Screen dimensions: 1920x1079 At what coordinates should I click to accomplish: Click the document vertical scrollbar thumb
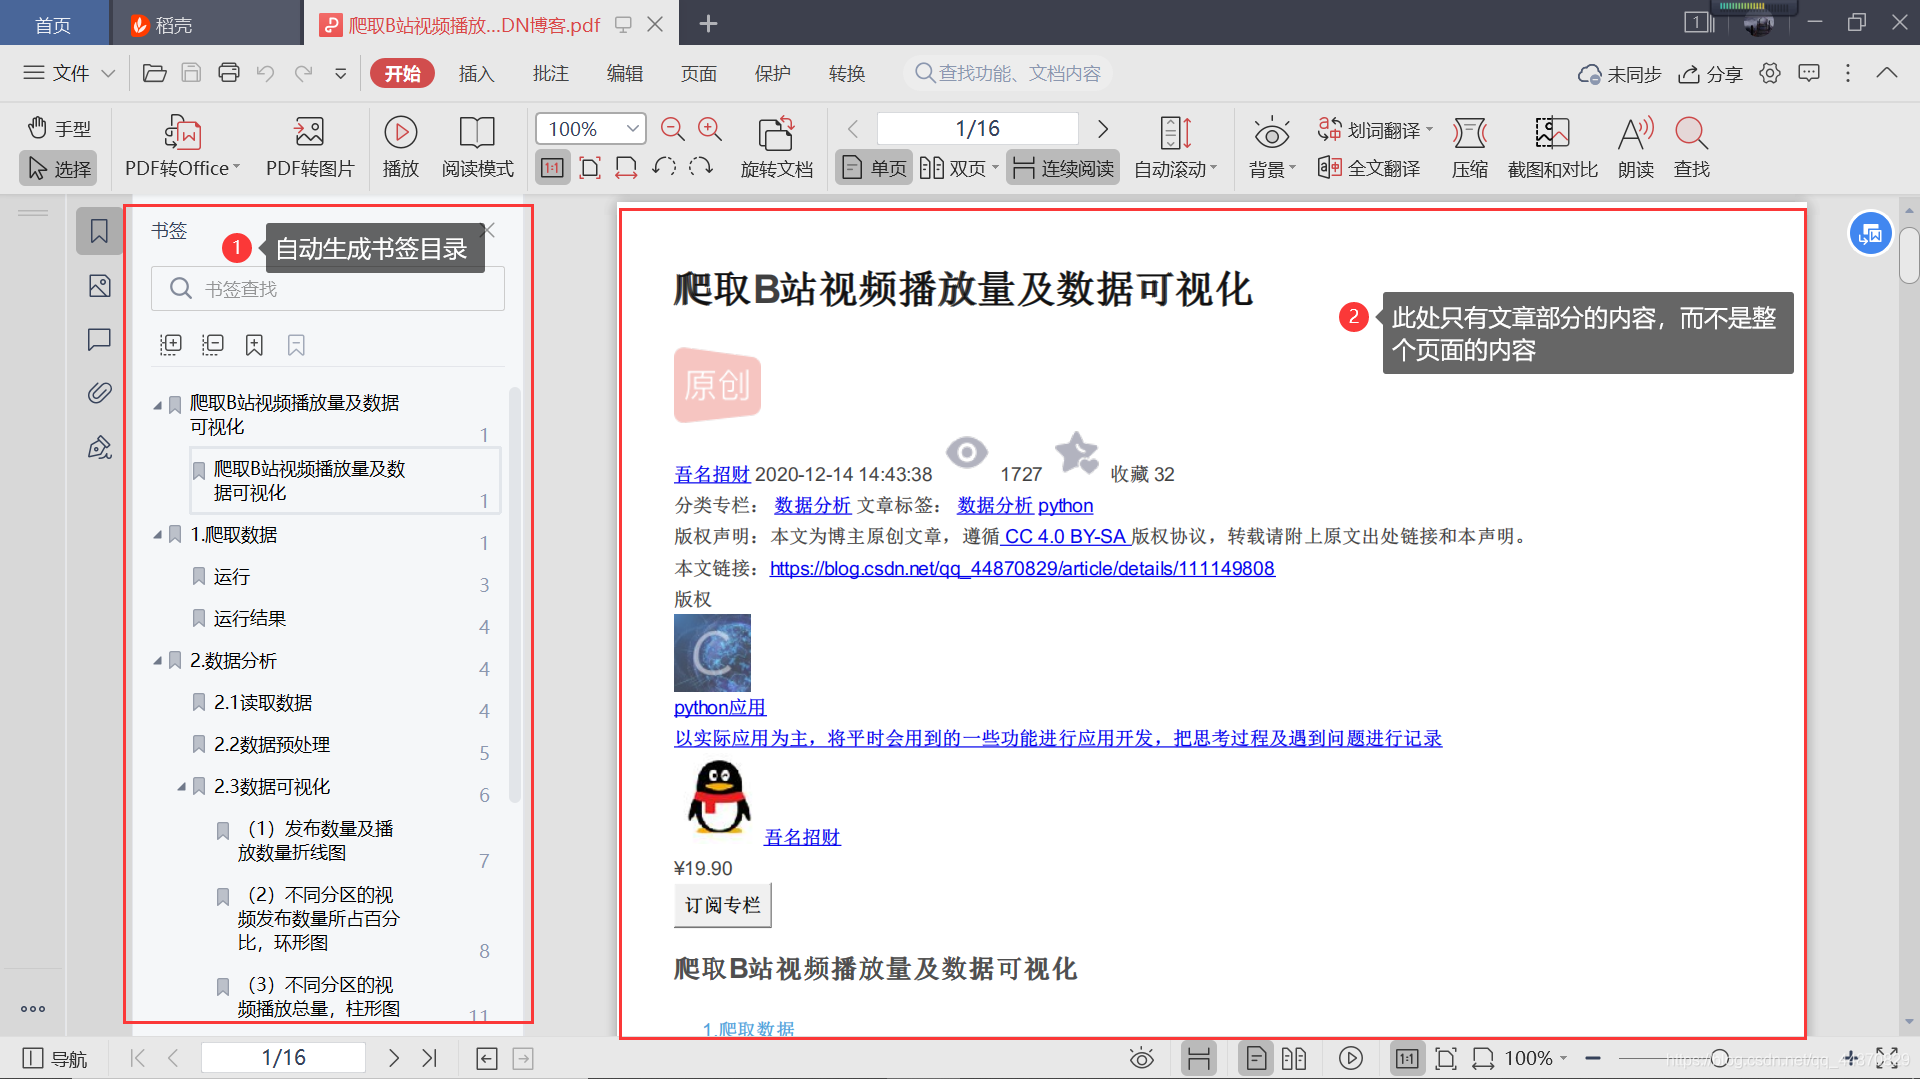[x=1909, y=256]
